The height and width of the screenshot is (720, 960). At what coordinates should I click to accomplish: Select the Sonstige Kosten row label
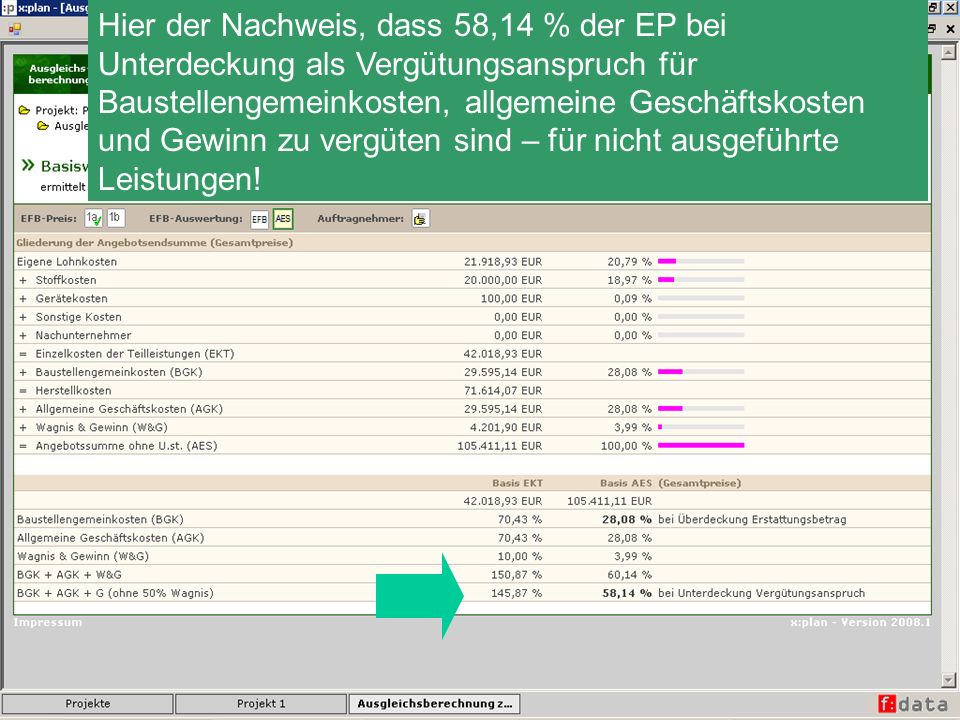tap(78, 317)
